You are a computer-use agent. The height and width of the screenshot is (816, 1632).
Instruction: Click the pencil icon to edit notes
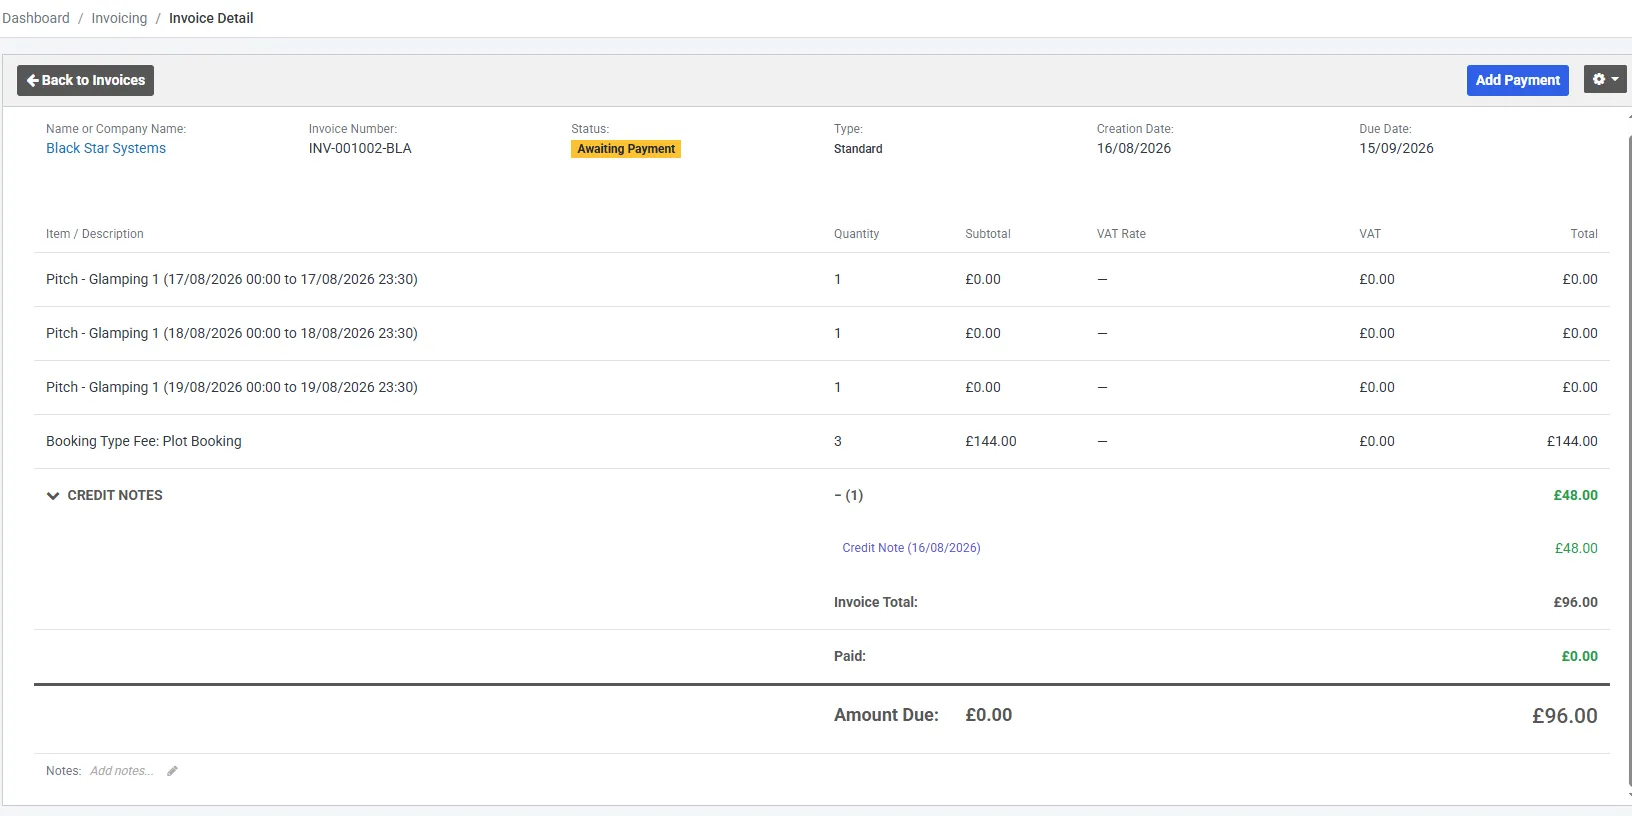[172, 771]
